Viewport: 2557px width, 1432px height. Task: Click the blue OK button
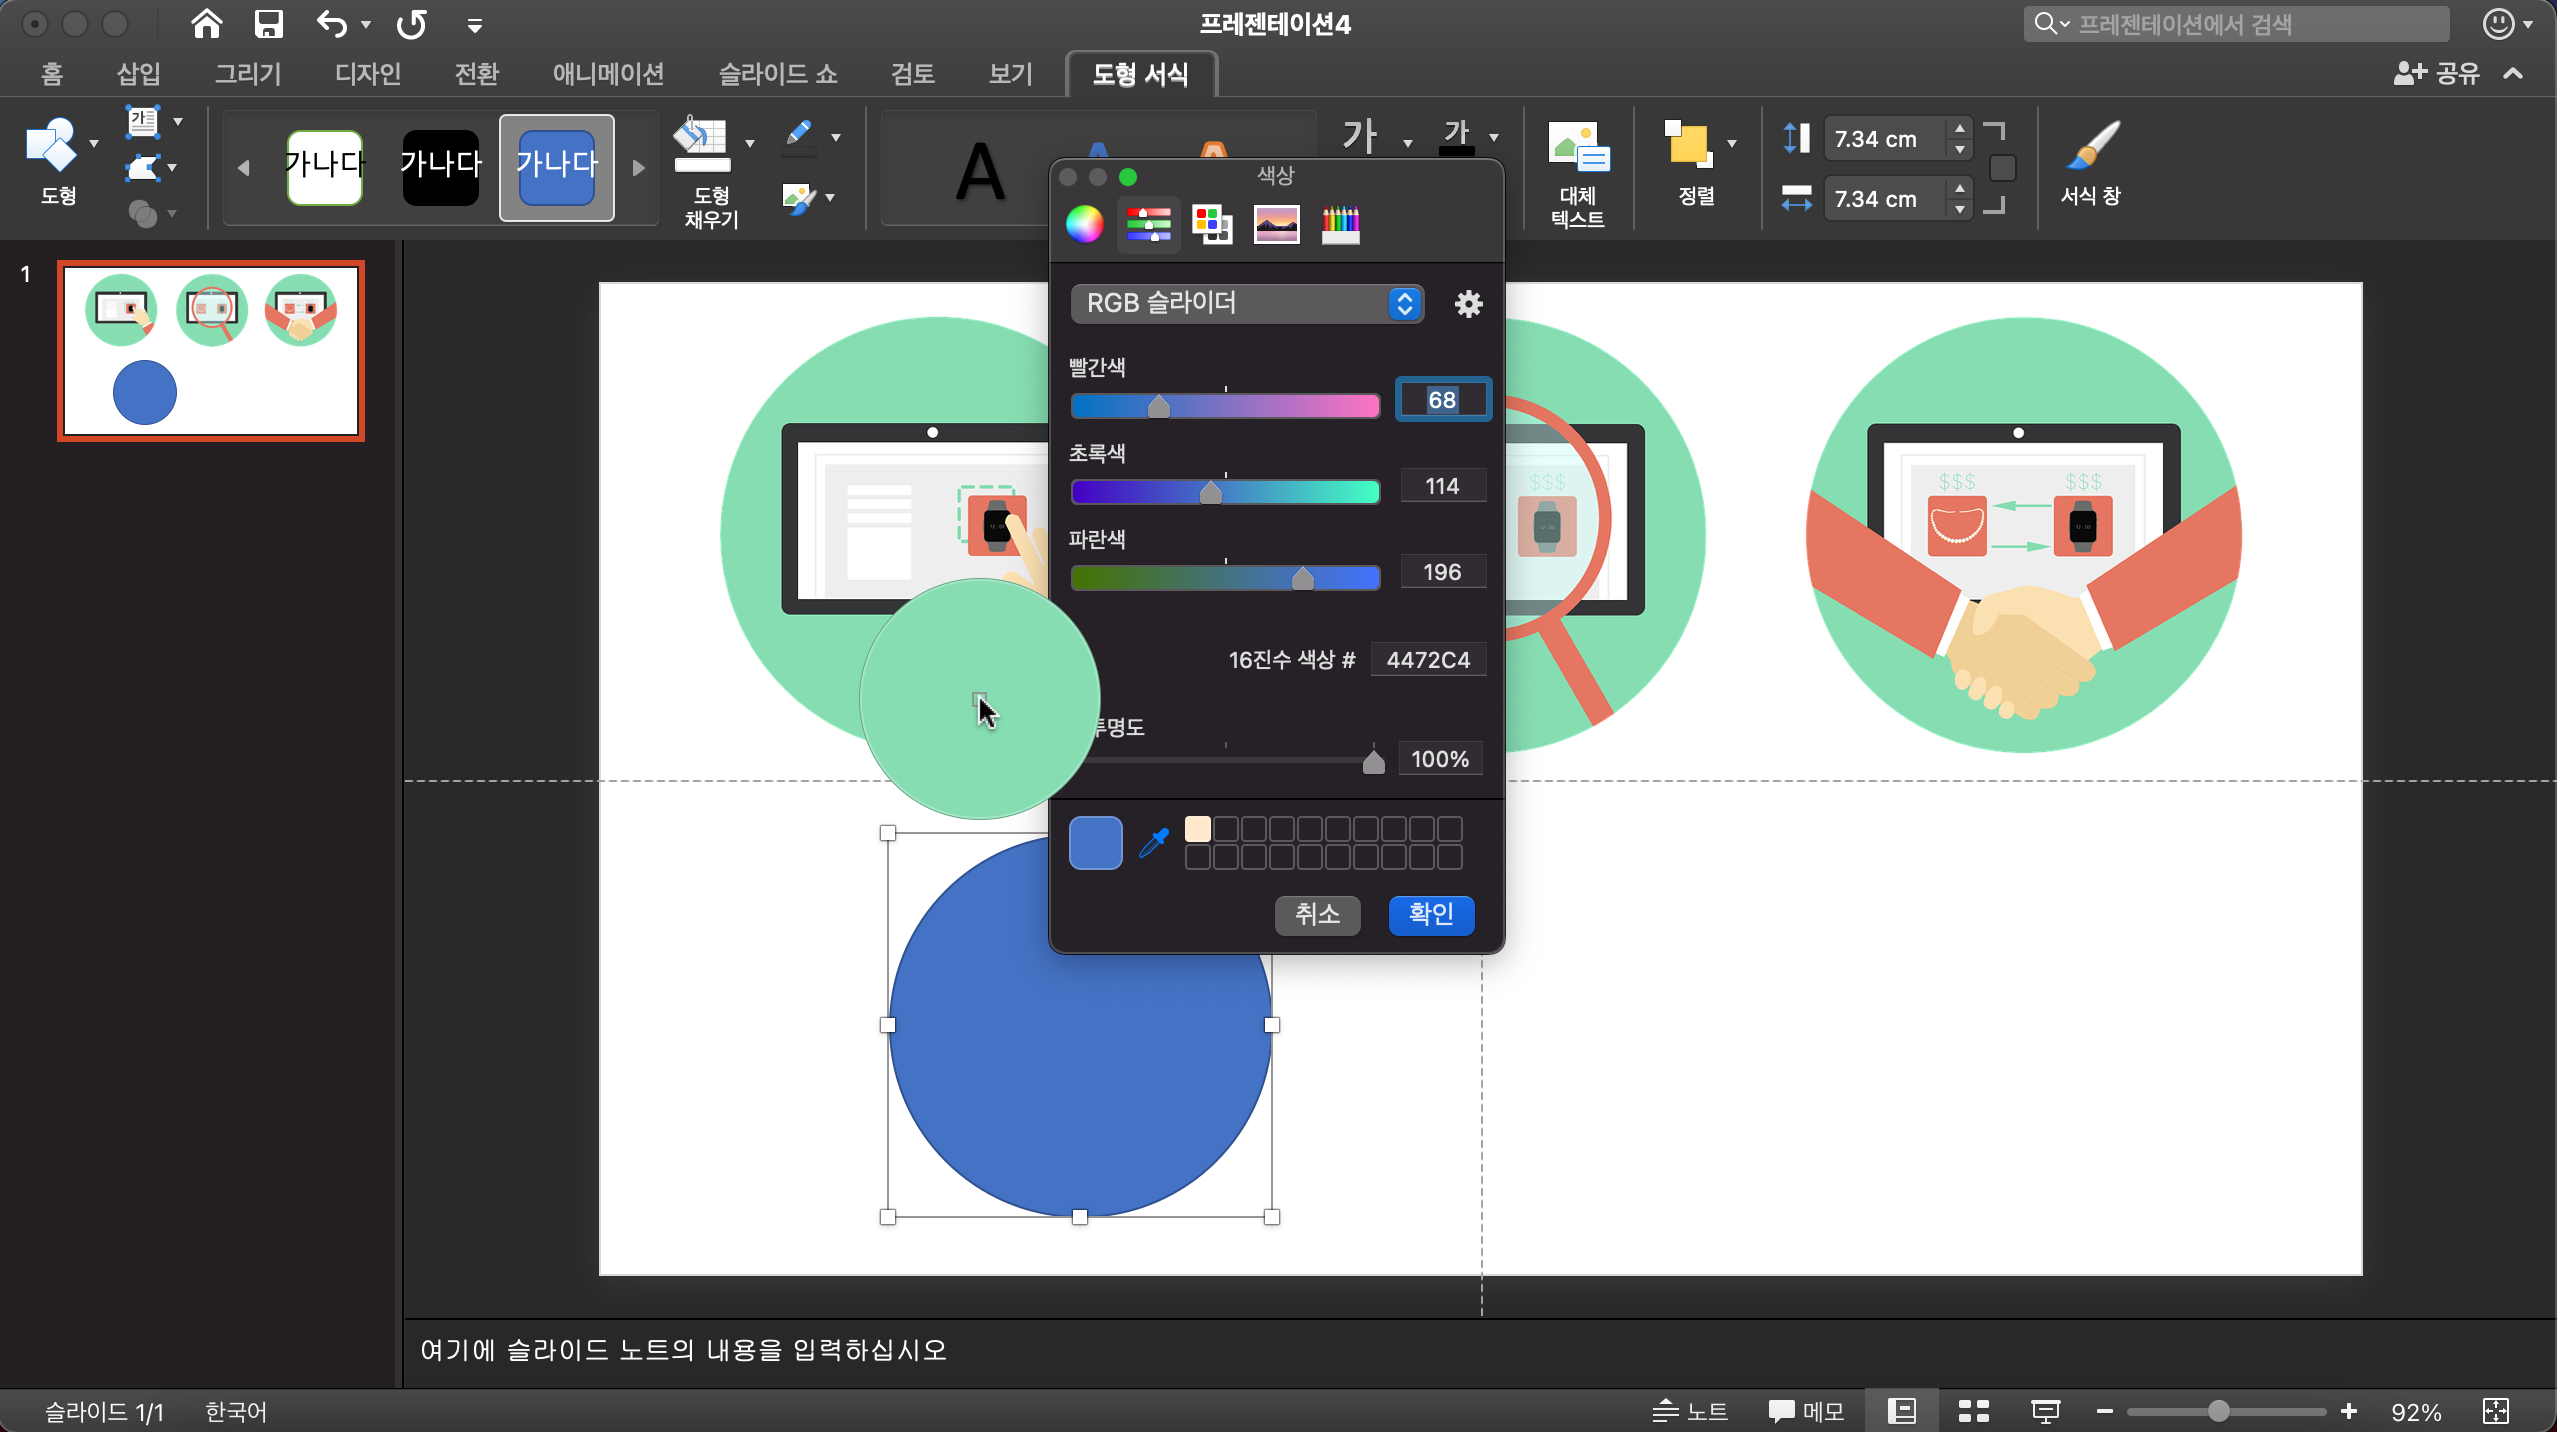point(1430,914)
